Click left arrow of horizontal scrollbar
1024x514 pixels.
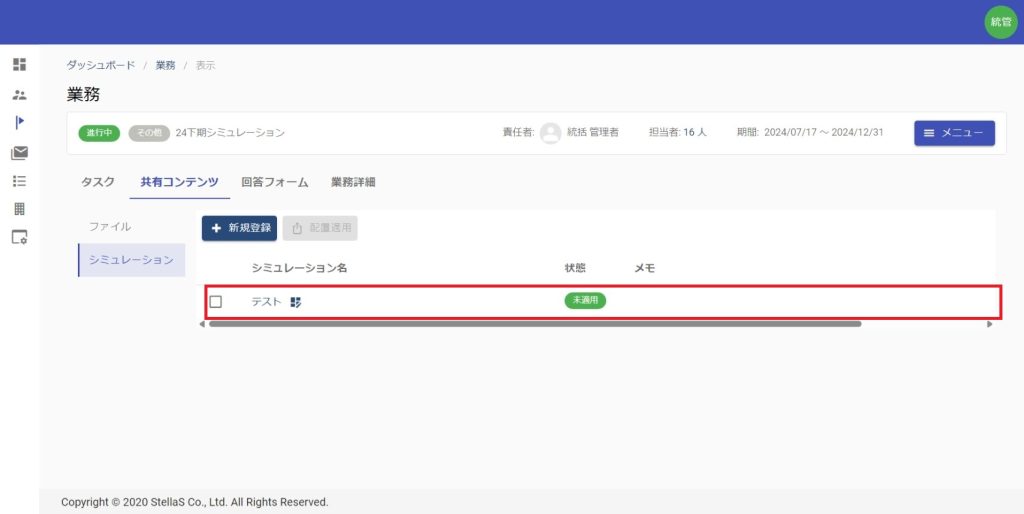click(x=201, y=324)
